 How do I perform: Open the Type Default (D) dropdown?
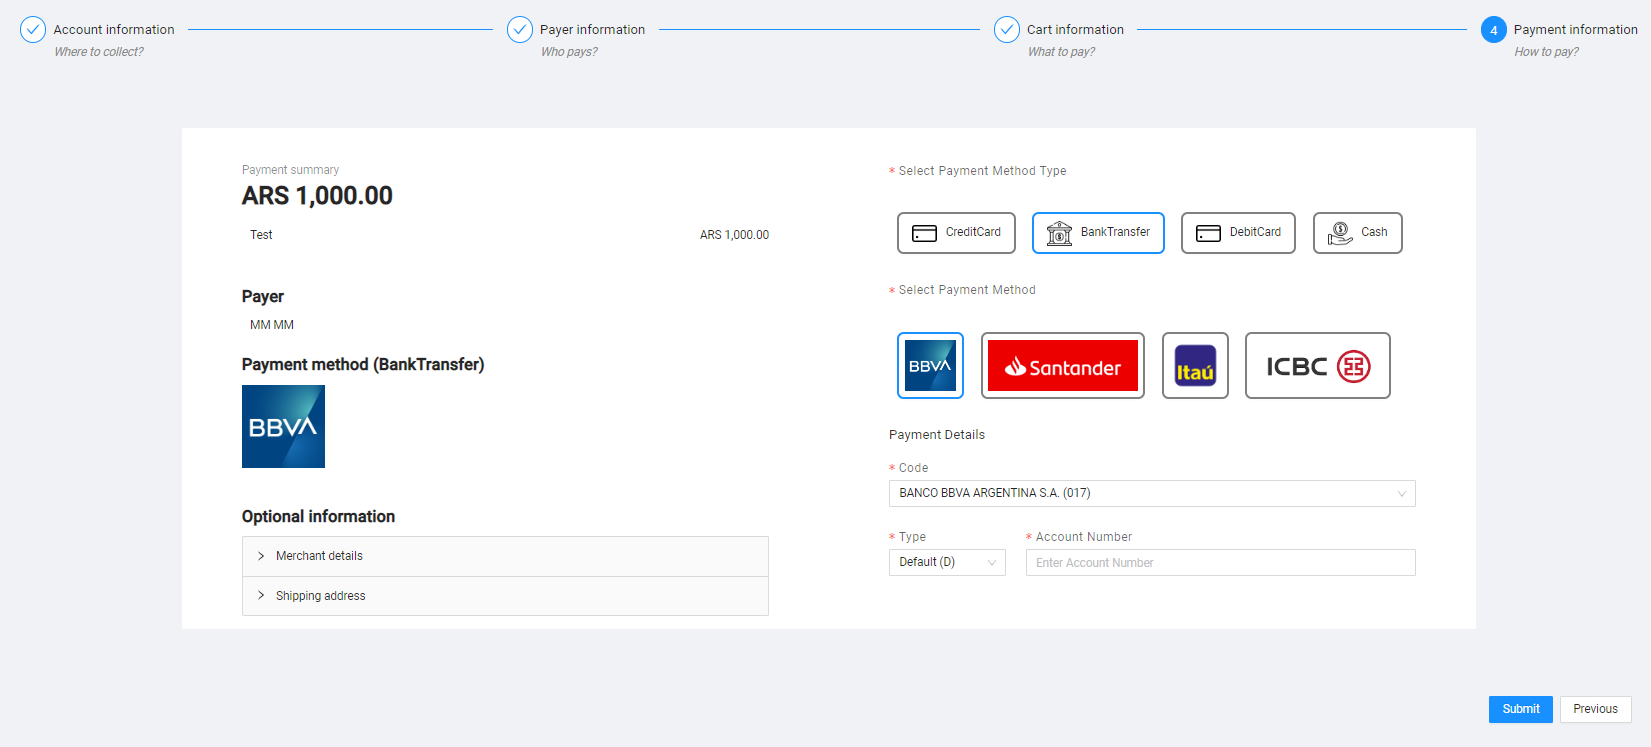tap(947, 562)
